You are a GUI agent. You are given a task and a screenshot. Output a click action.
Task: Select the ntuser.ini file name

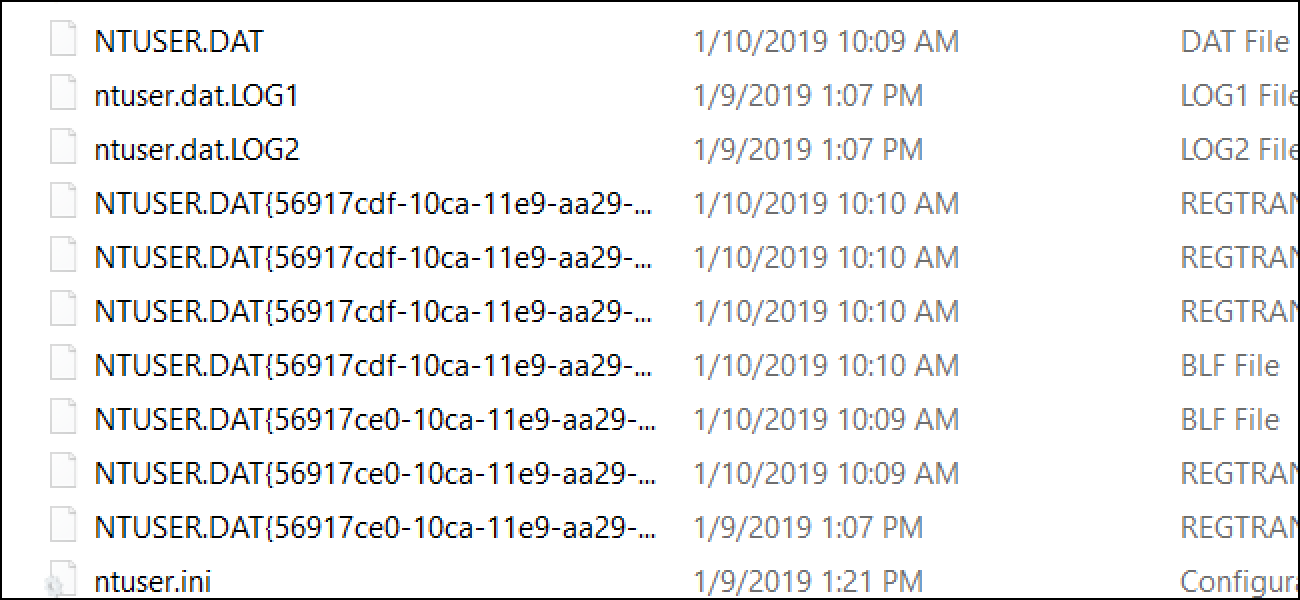[152, 581]
